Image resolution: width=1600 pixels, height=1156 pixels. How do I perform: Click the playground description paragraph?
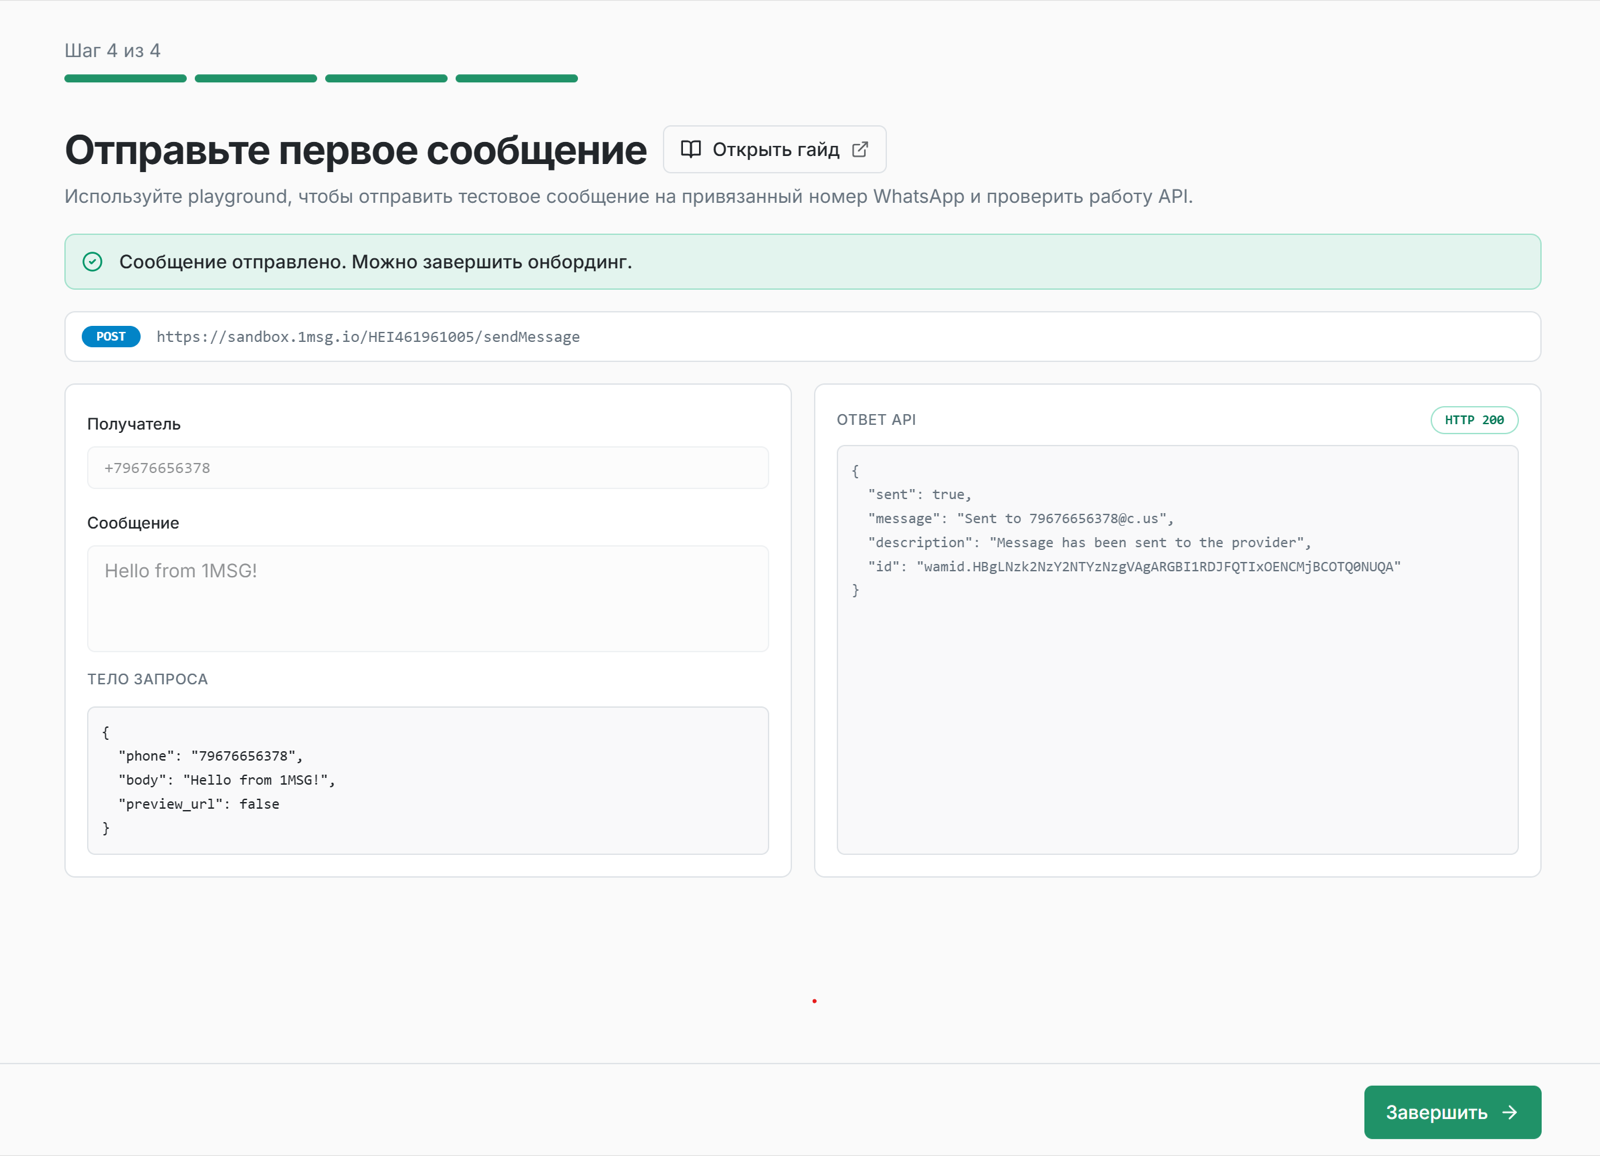629,196
